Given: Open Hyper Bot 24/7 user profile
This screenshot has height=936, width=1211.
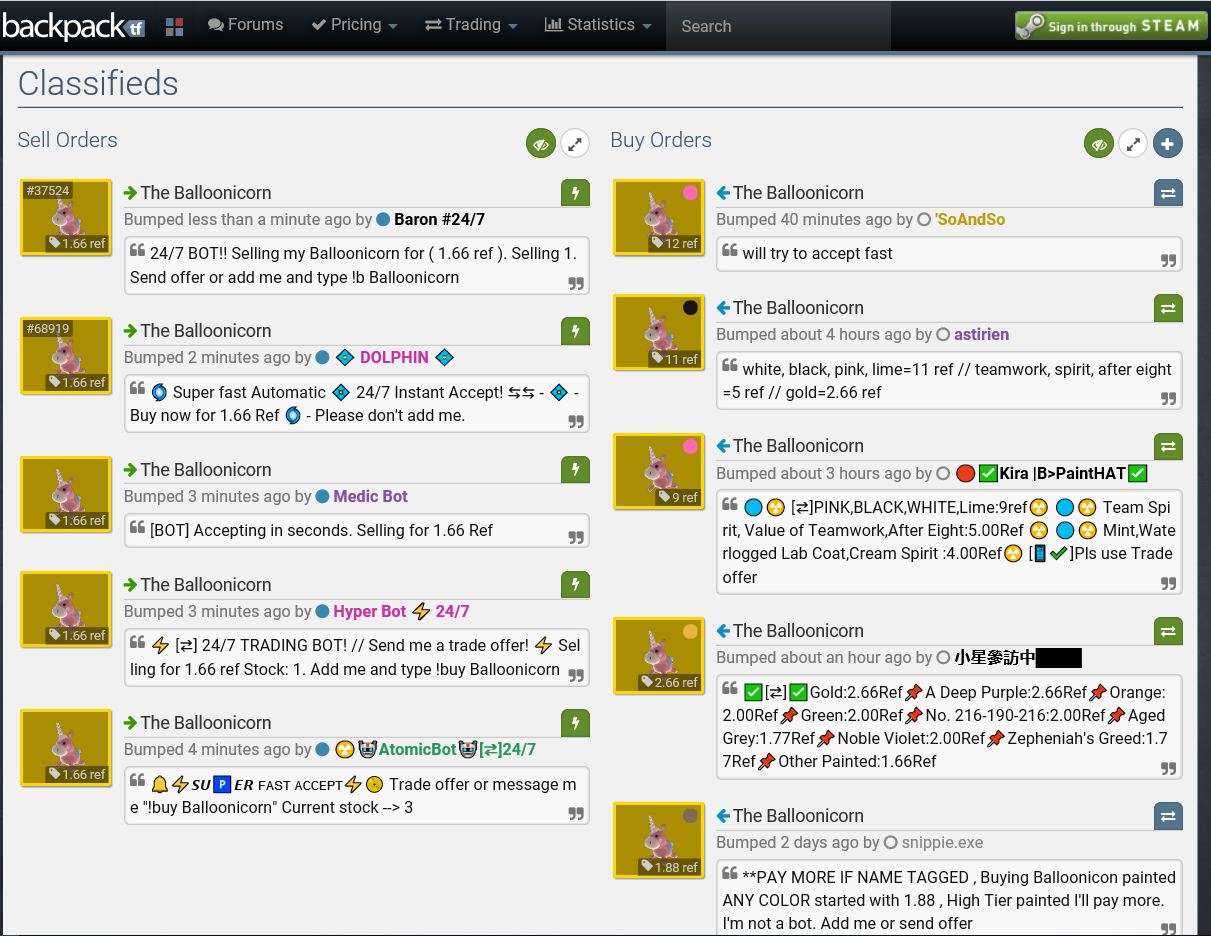Looking at the screenshot, I should [401, 611].
